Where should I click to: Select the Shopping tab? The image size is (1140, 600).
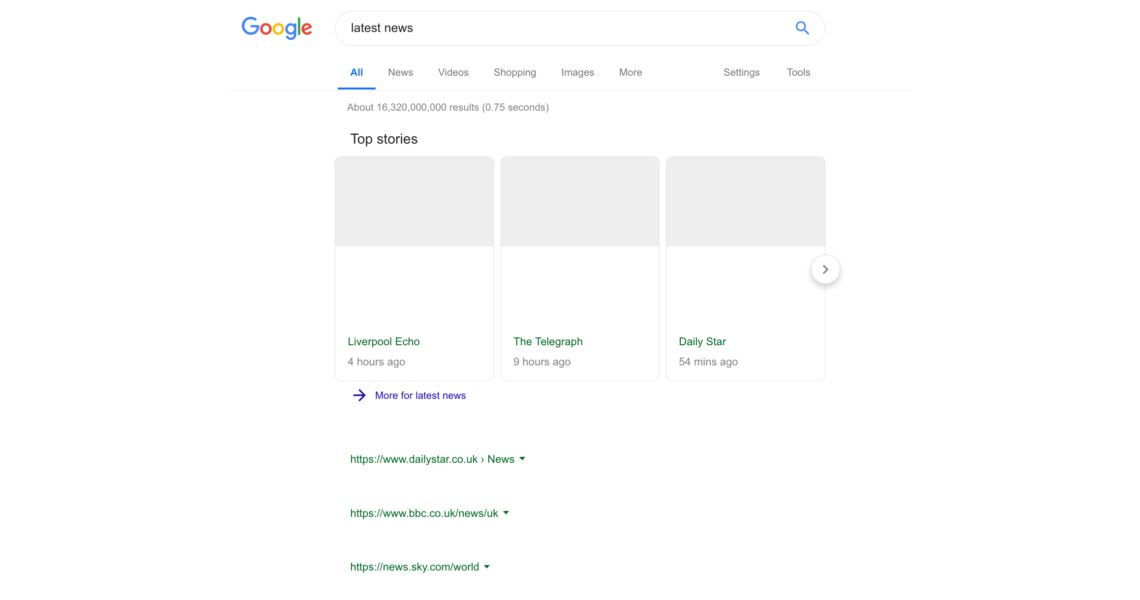tap(515, 72)
